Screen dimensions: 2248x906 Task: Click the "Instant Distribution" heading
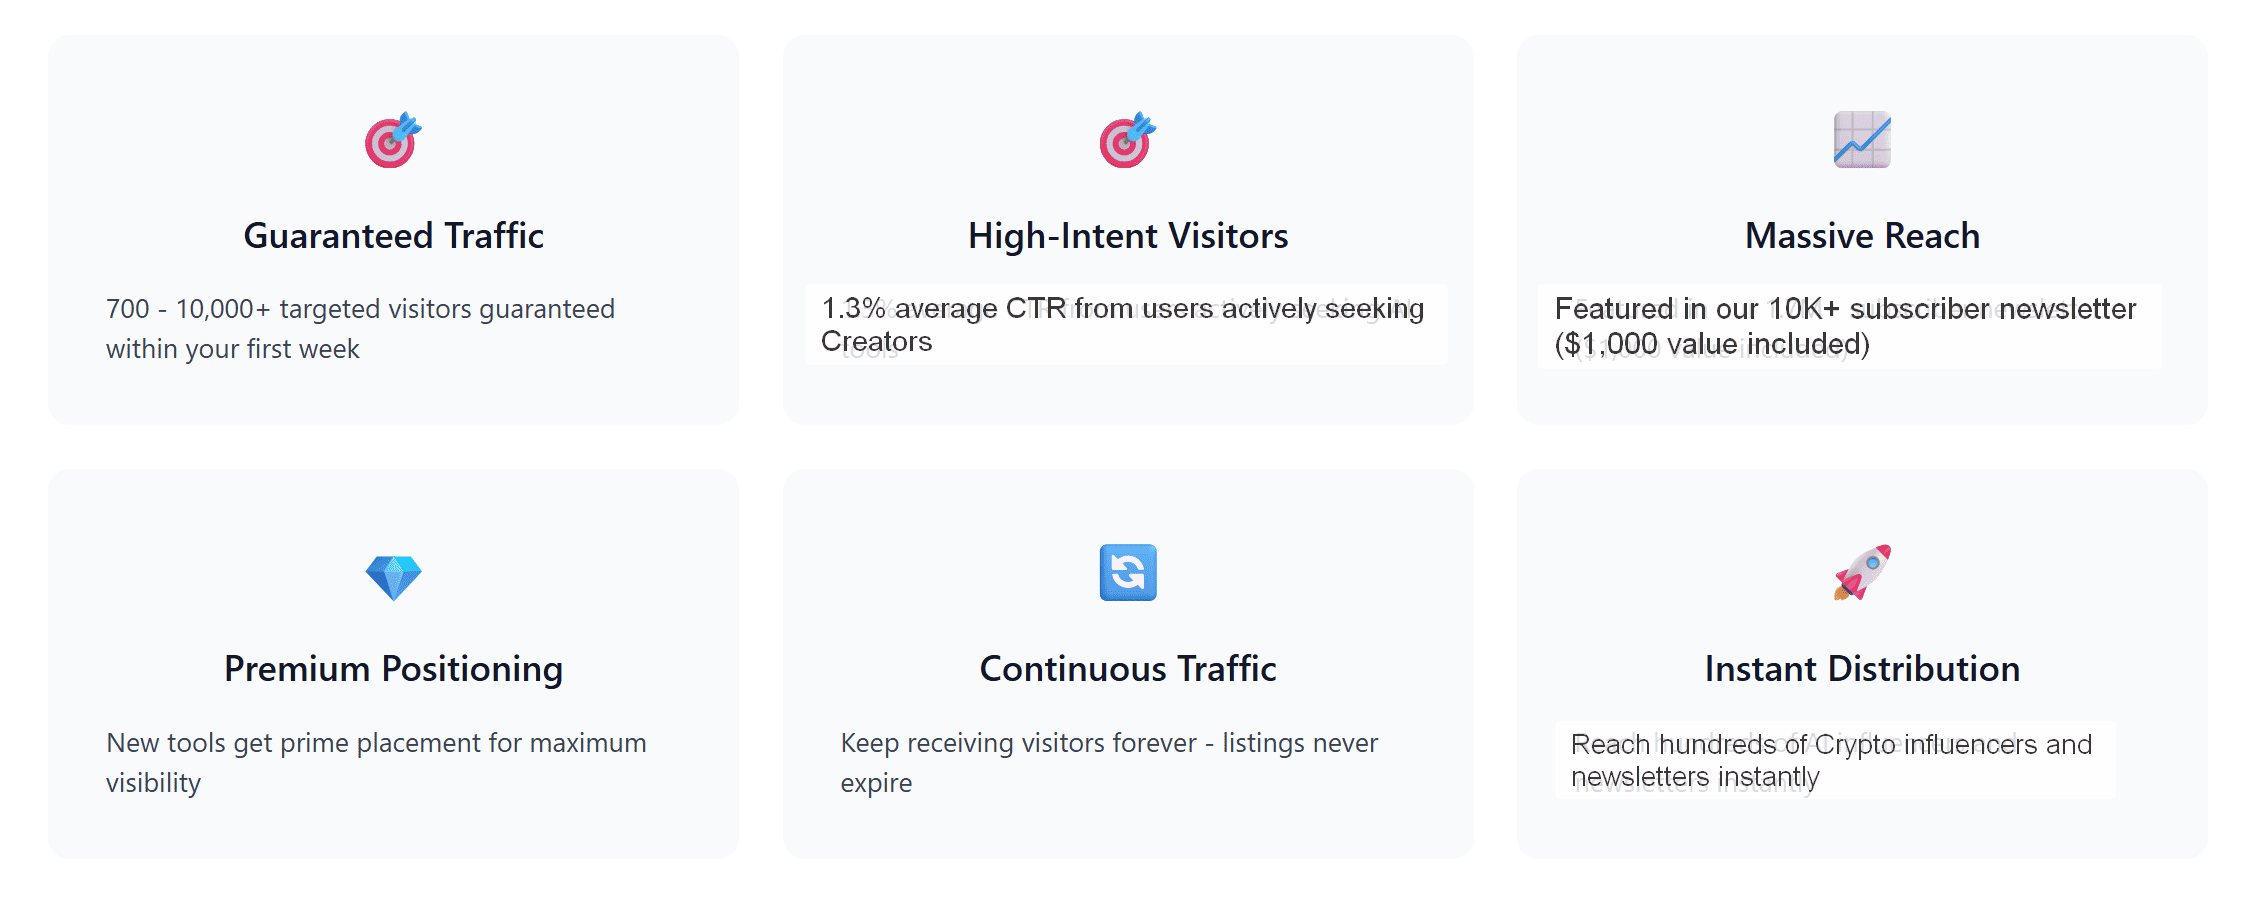[1861, 669]
